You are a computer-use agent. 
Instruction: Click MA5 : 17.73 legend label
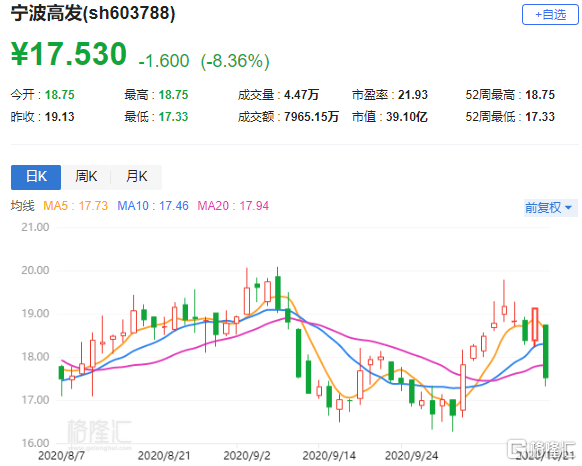click(x=75, y=206)
